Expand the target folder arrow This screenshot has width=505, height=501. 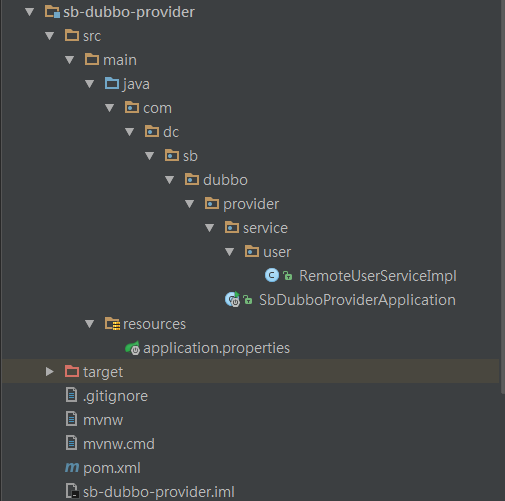50,372
